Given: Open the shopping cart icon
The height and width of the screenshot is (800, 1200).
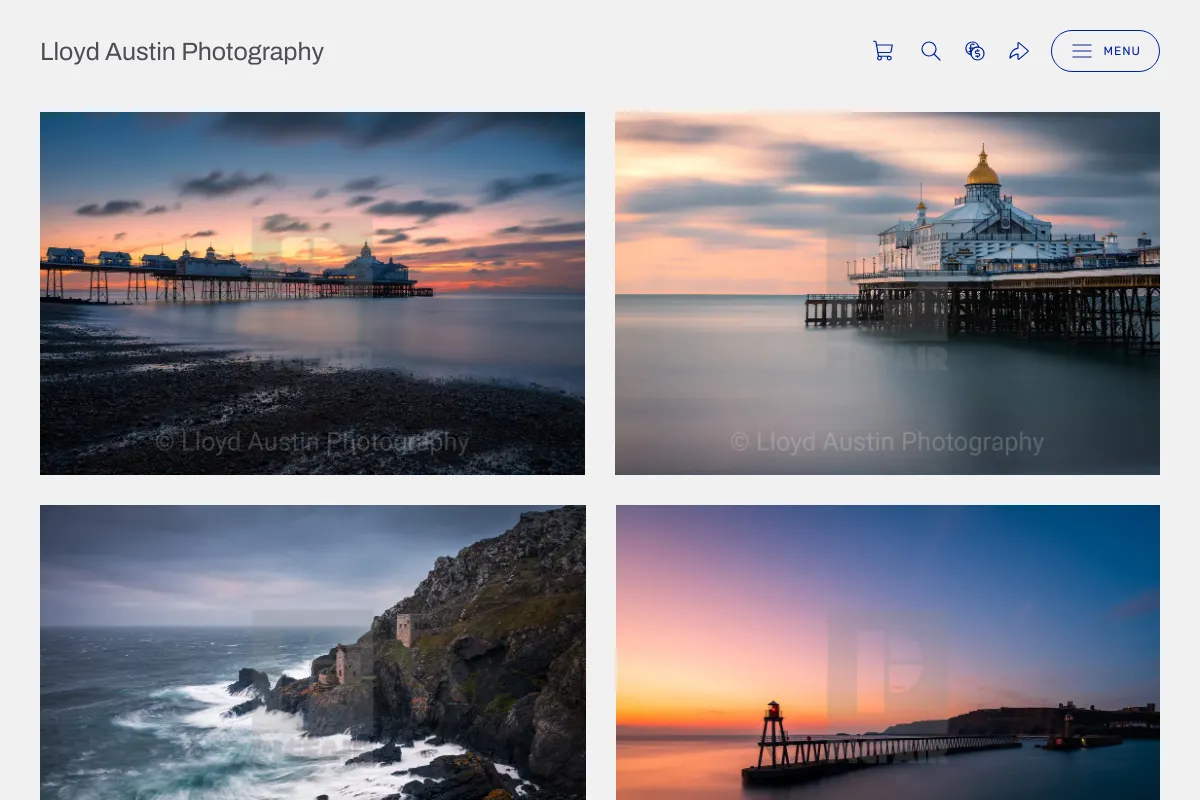Looking at the screenshot, I should pyautogui.click(x=883, y=51).
